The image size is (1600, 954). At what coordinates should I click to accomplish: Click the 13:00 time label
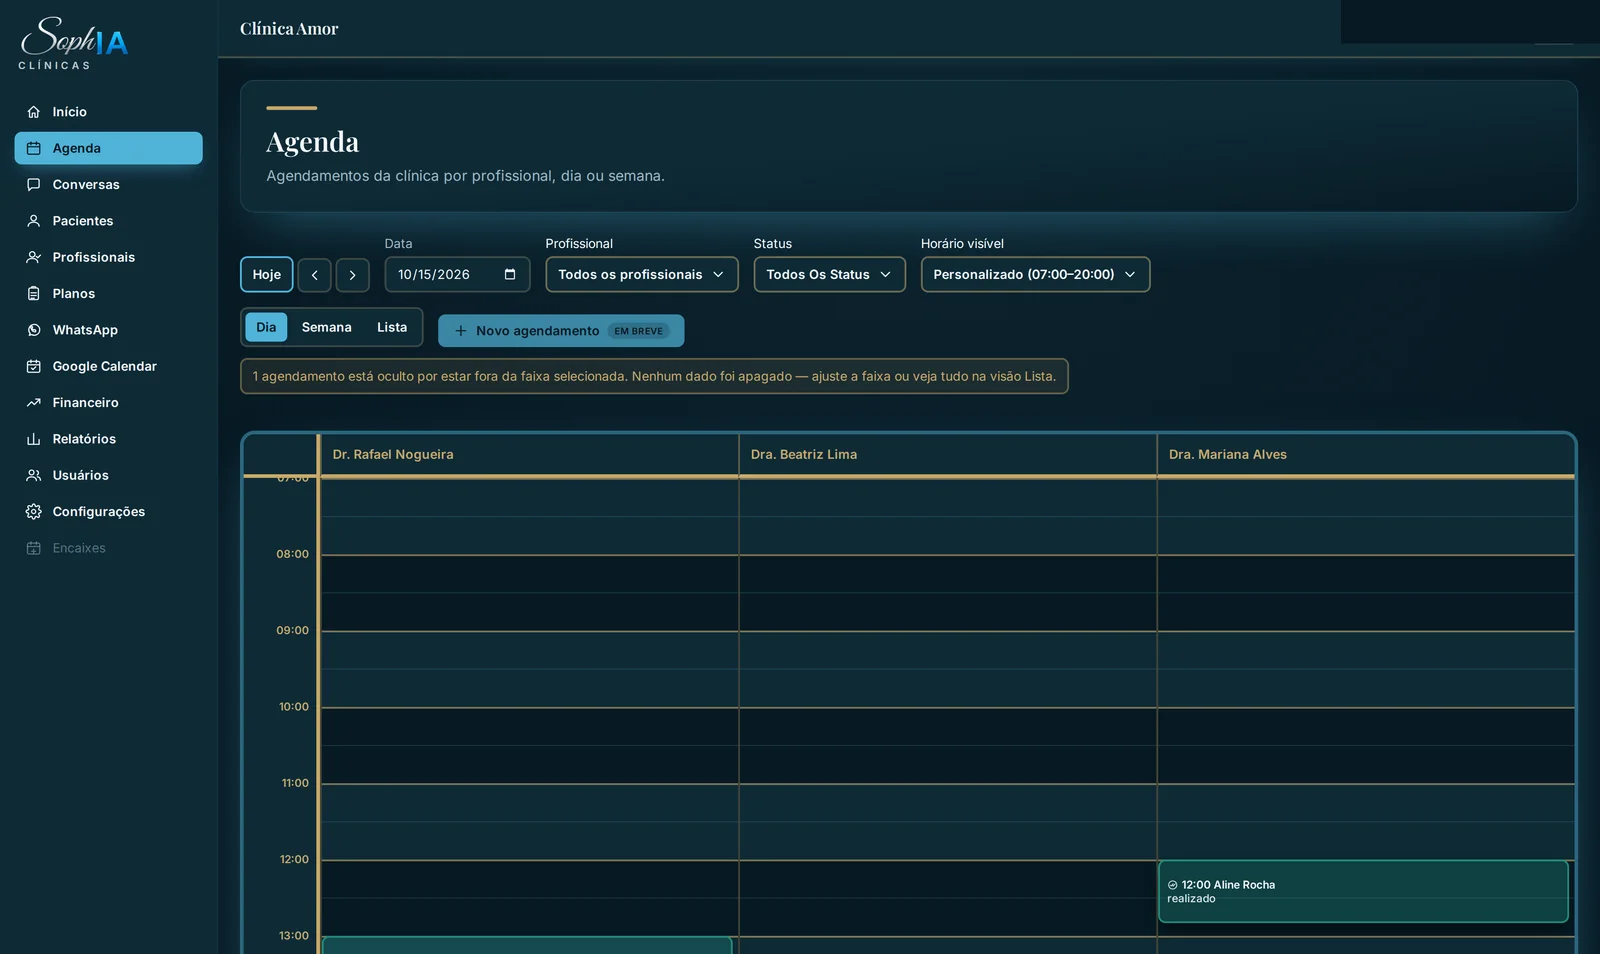pos(294,936)
